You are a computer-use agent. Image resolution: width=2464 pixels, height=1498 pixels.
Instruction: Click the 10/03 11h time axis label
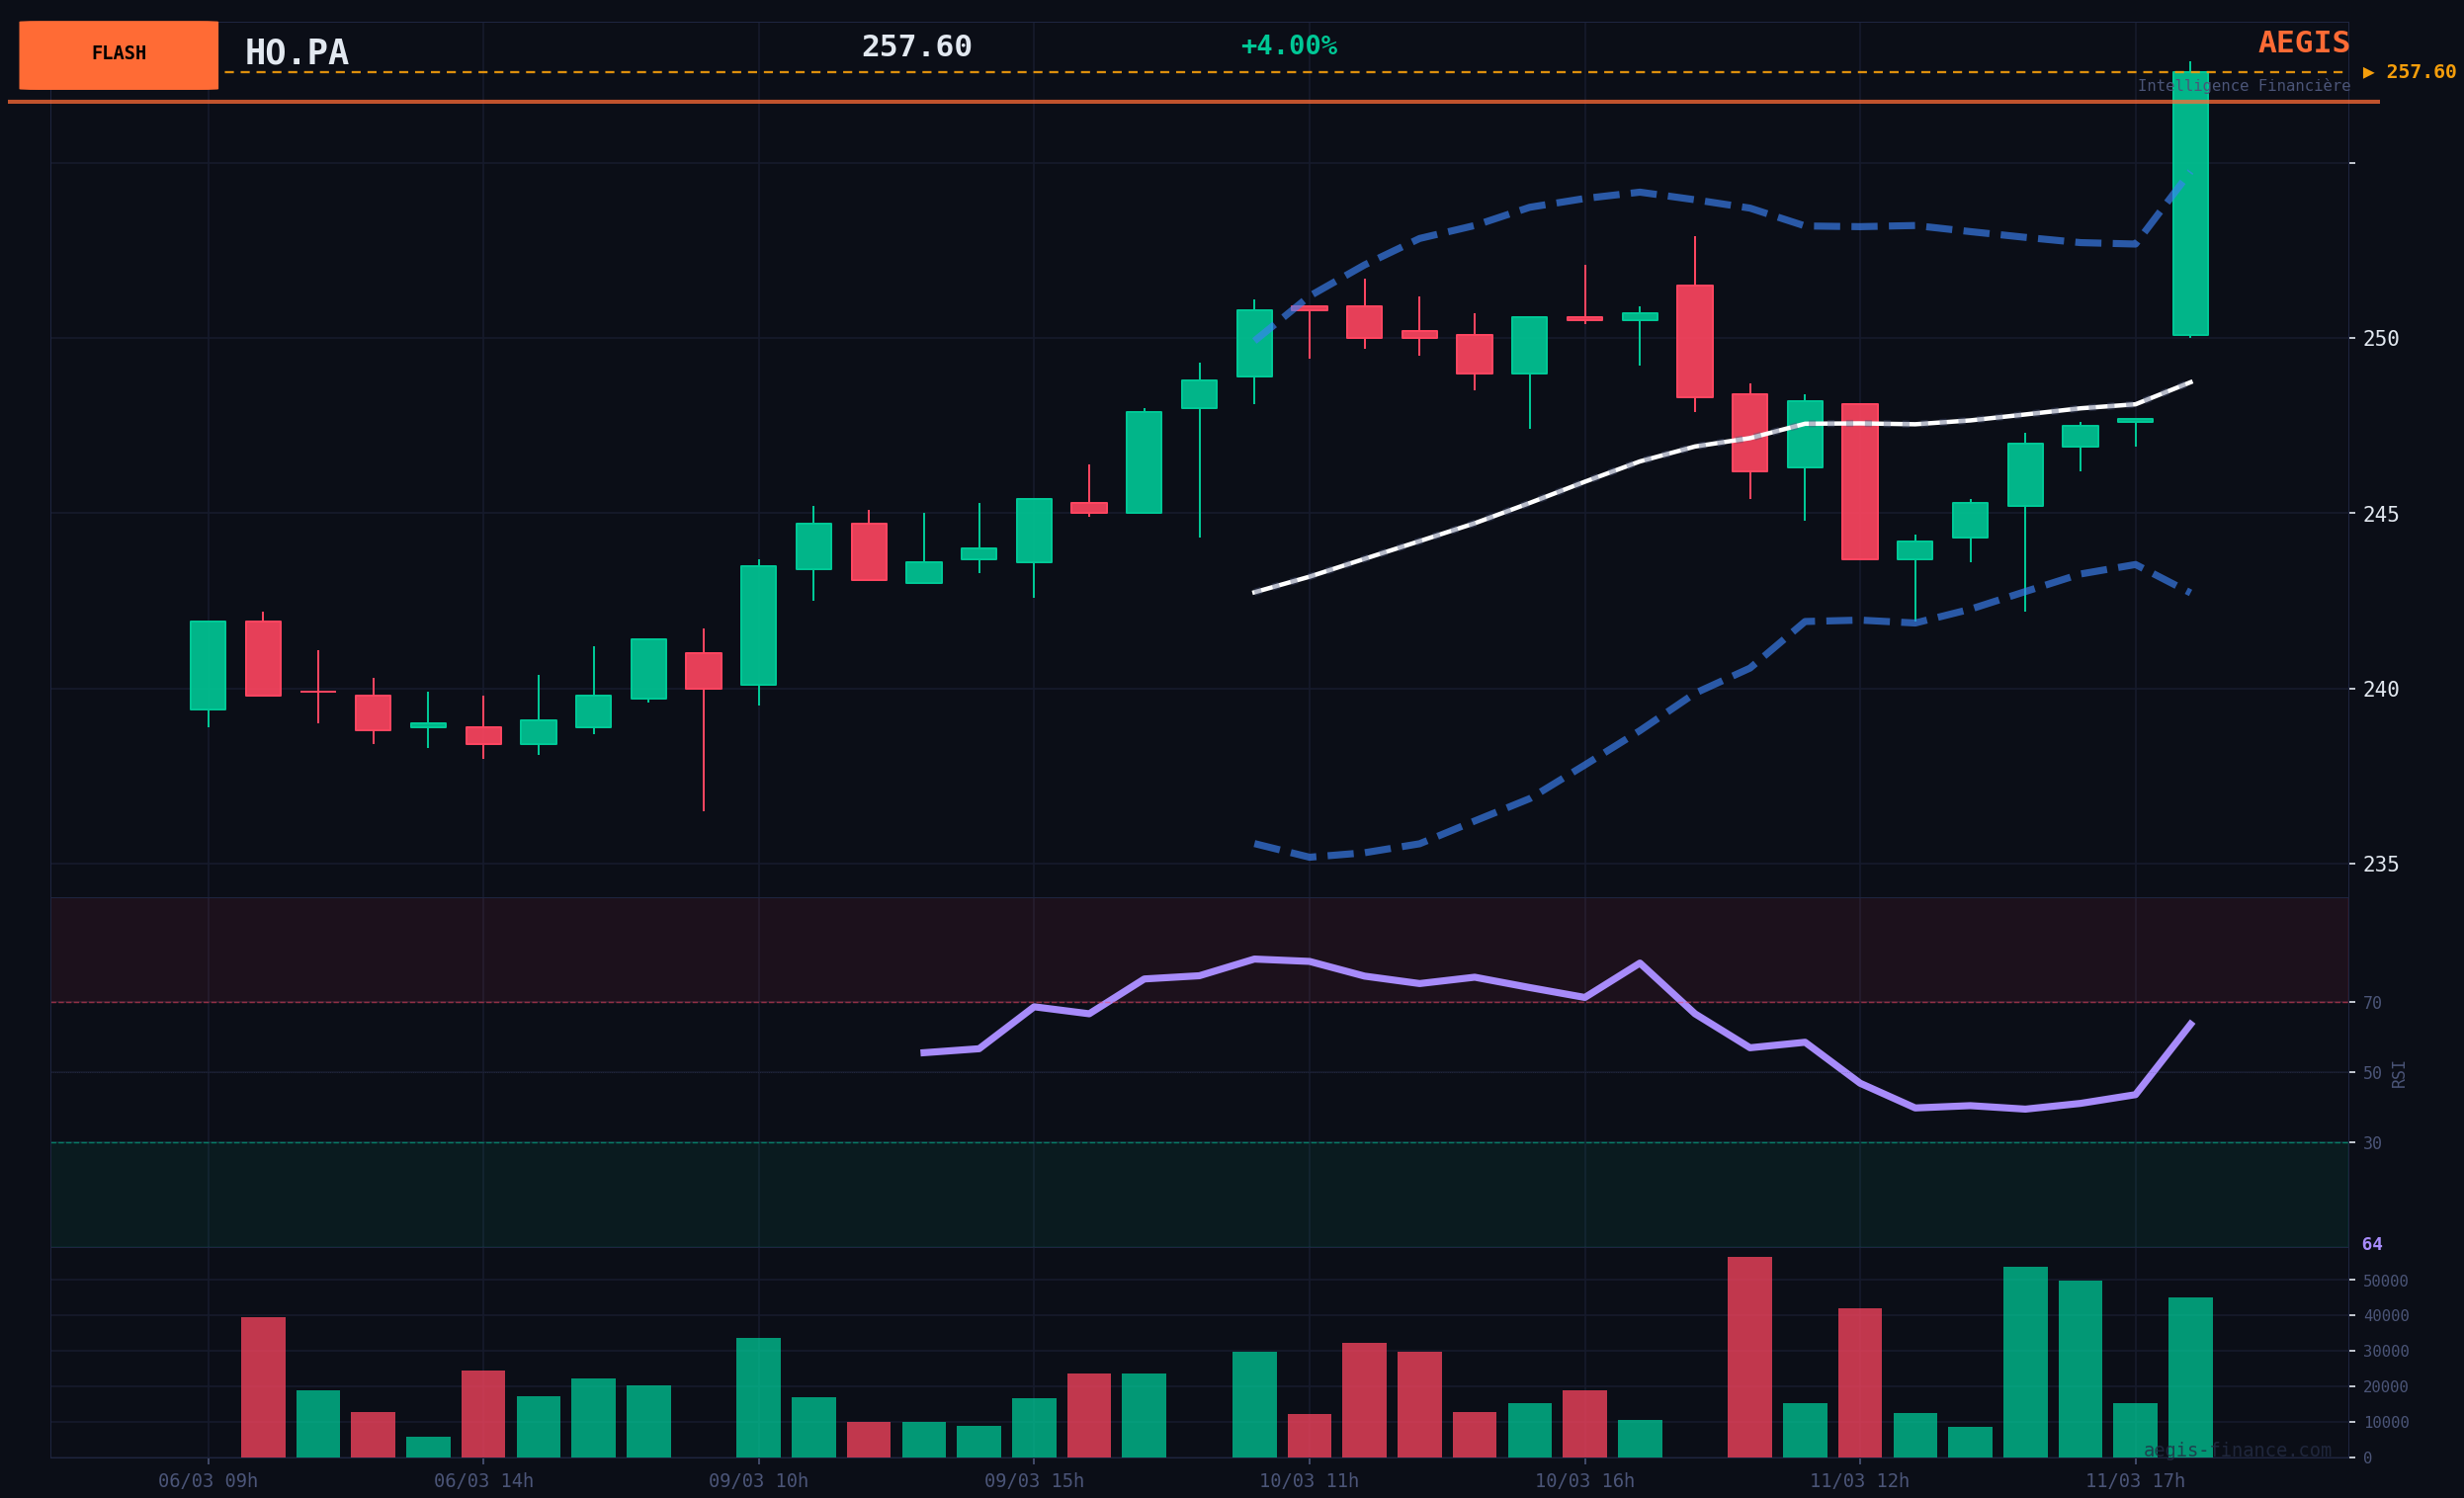1308,1481
